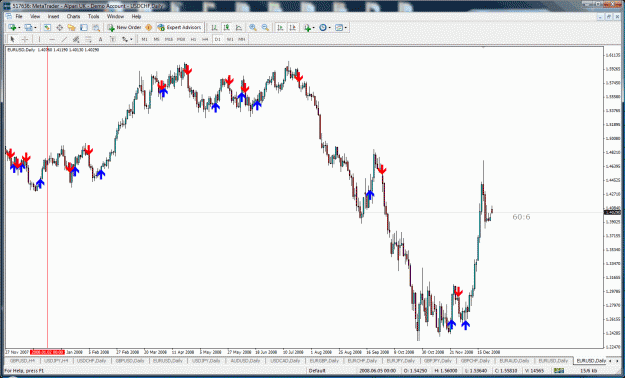Toggle the Navigator folder-star icon

(71, 28)
